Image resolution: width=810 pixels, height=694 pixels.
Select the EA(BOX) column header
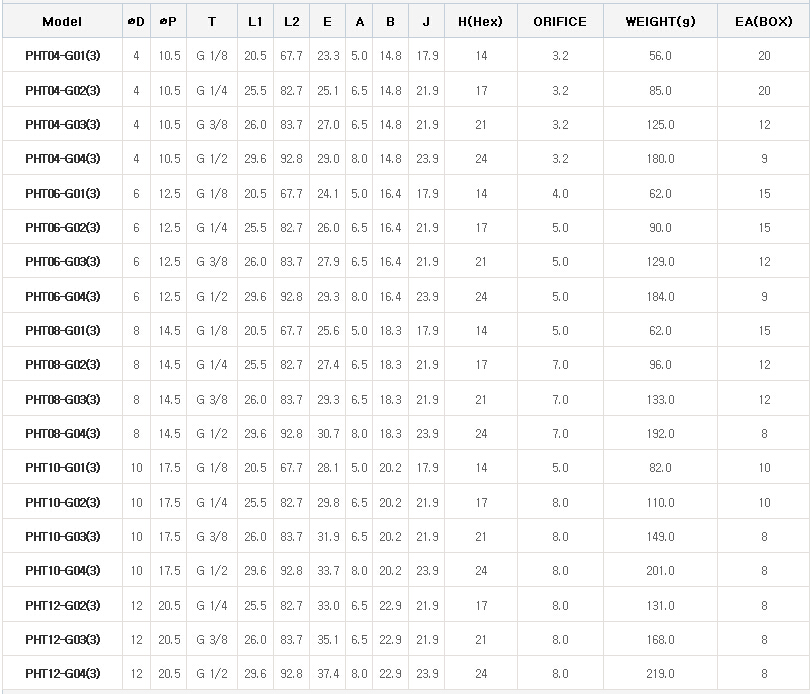(x=764, y=21)
